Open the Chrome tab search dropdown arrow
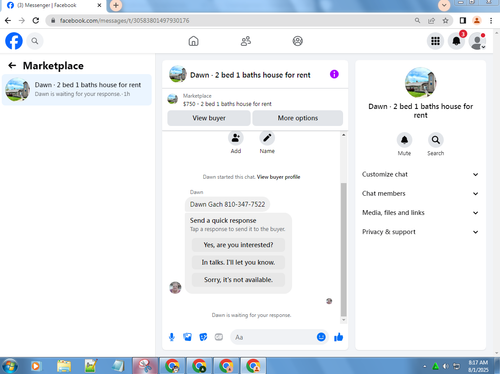 (444, 5)
